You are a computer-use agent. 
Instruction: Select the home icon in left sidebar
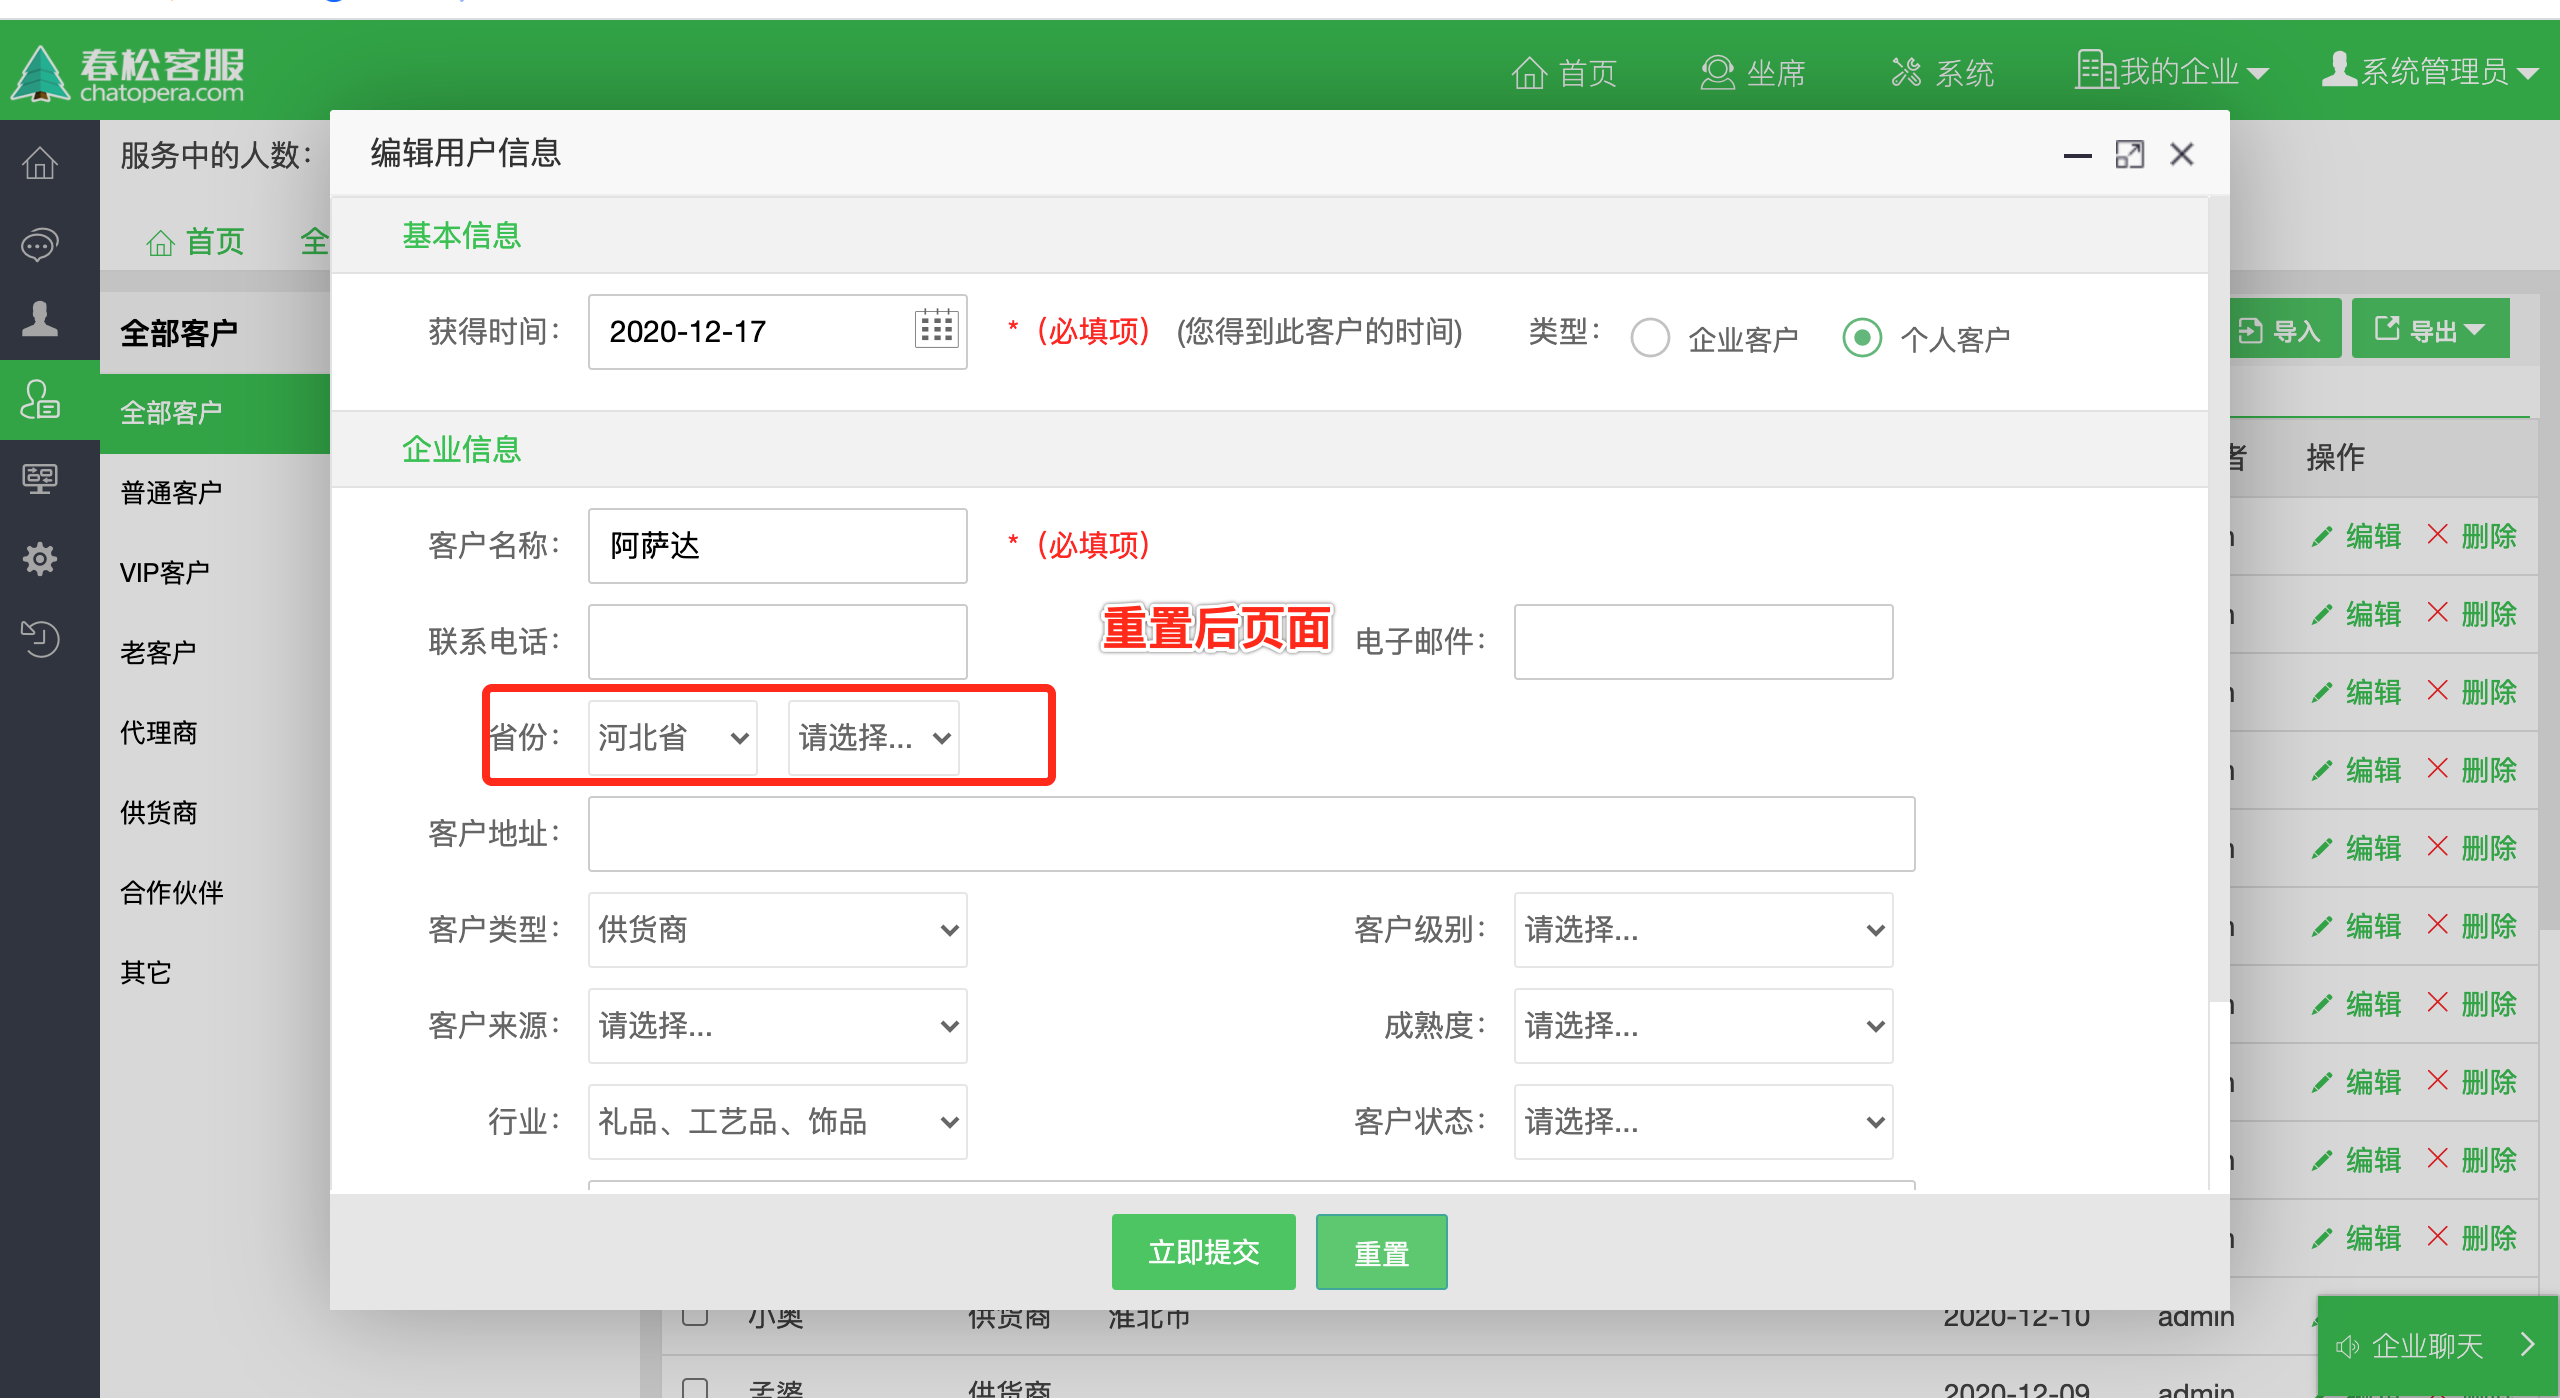[40, 161]
